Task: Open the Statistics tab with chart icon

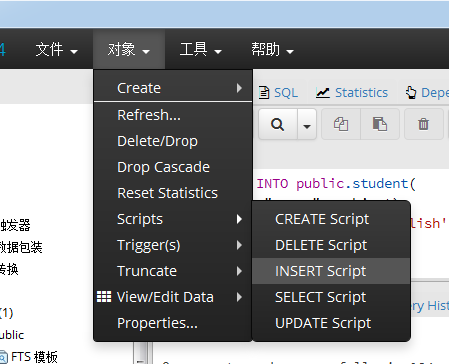Action: click(x=352, y=93)
